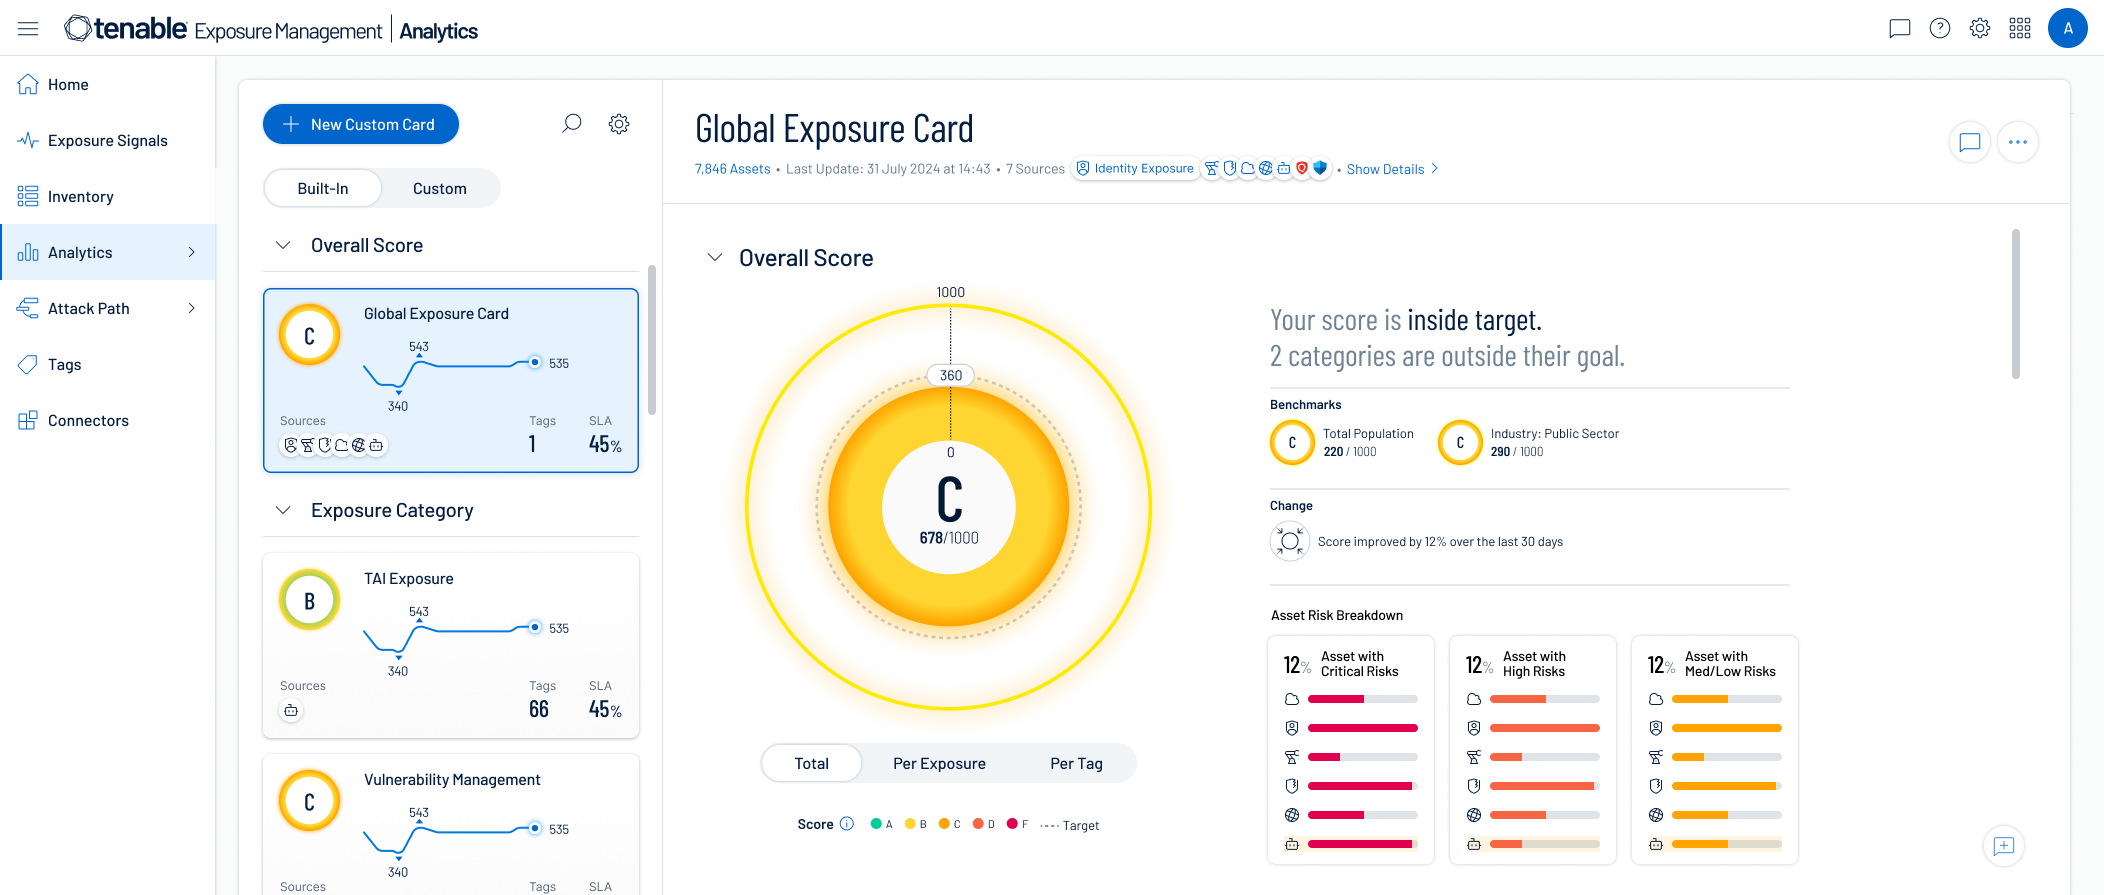Open the help question mark icon
The image size is (2104, 895).
[1939, 29]
